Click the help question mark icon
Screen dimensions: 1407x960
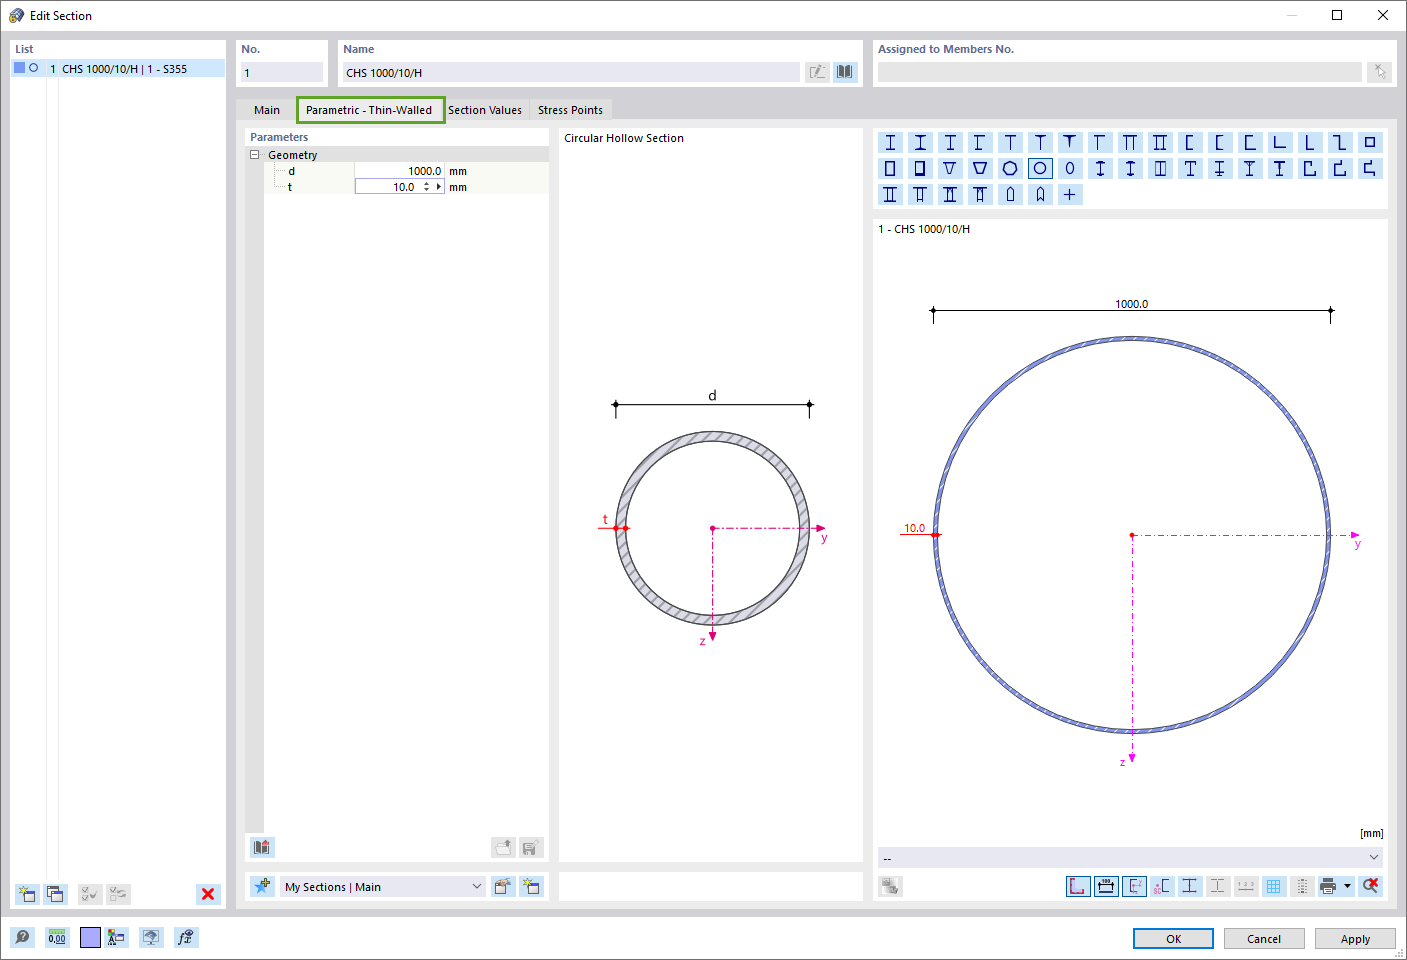point(22,937)
